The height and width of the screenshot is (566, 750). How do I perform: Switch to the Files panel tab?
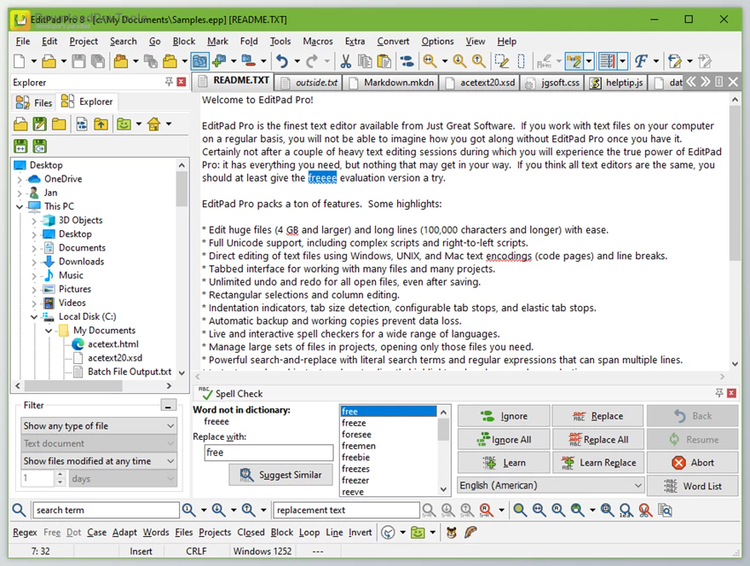pyautogui.click(x=33, y=102)
